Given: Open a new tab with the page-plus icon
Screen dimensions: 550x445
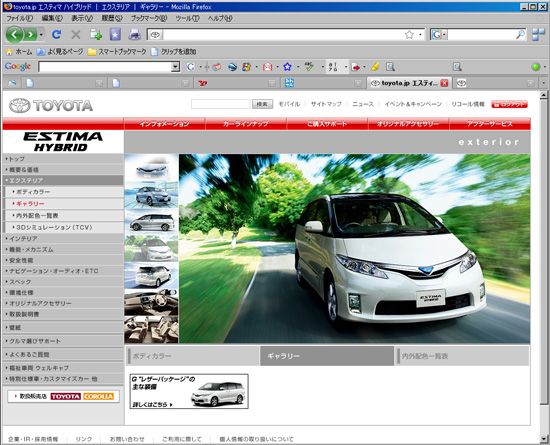Looking at the screenshot, I should click(96, 34).
